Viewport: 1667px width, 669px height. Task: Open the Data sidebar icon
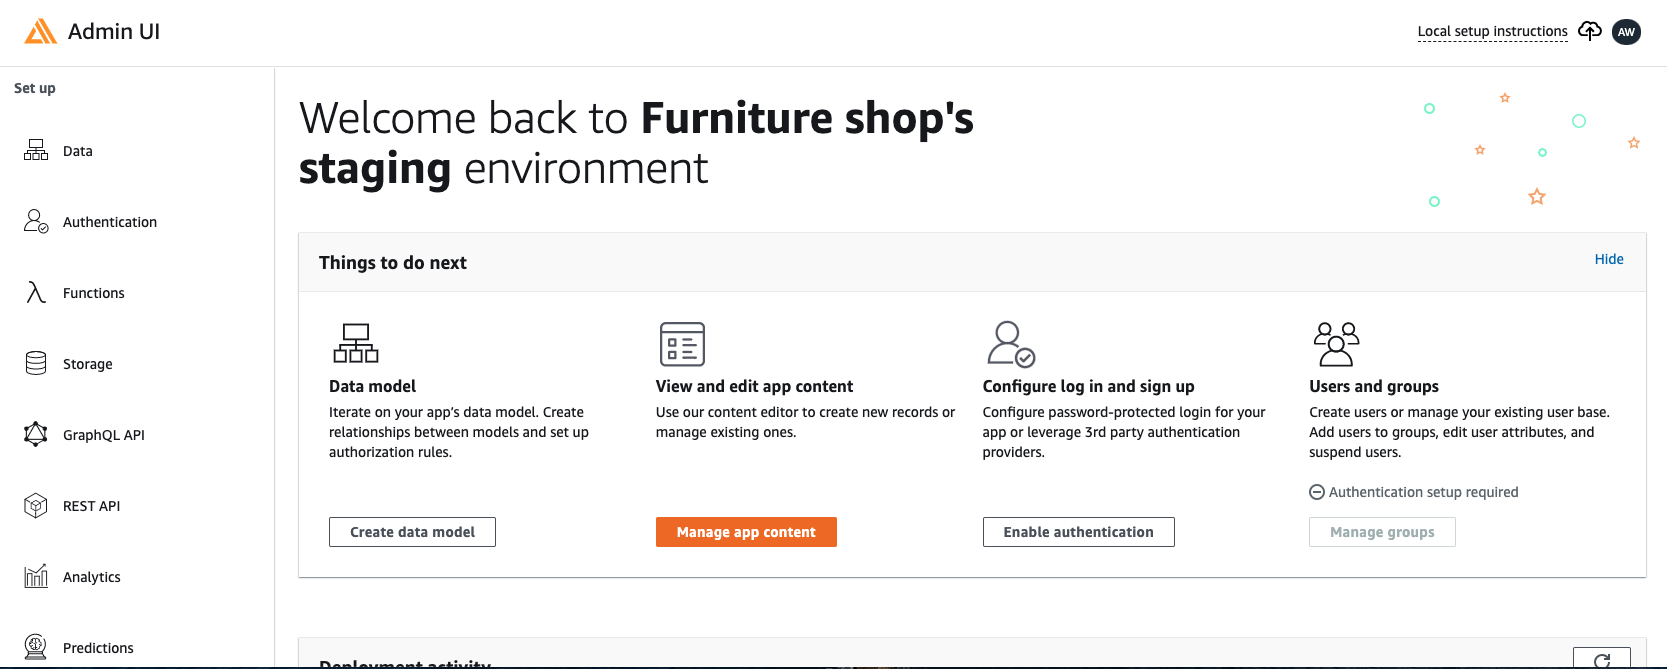pos(36,150)
